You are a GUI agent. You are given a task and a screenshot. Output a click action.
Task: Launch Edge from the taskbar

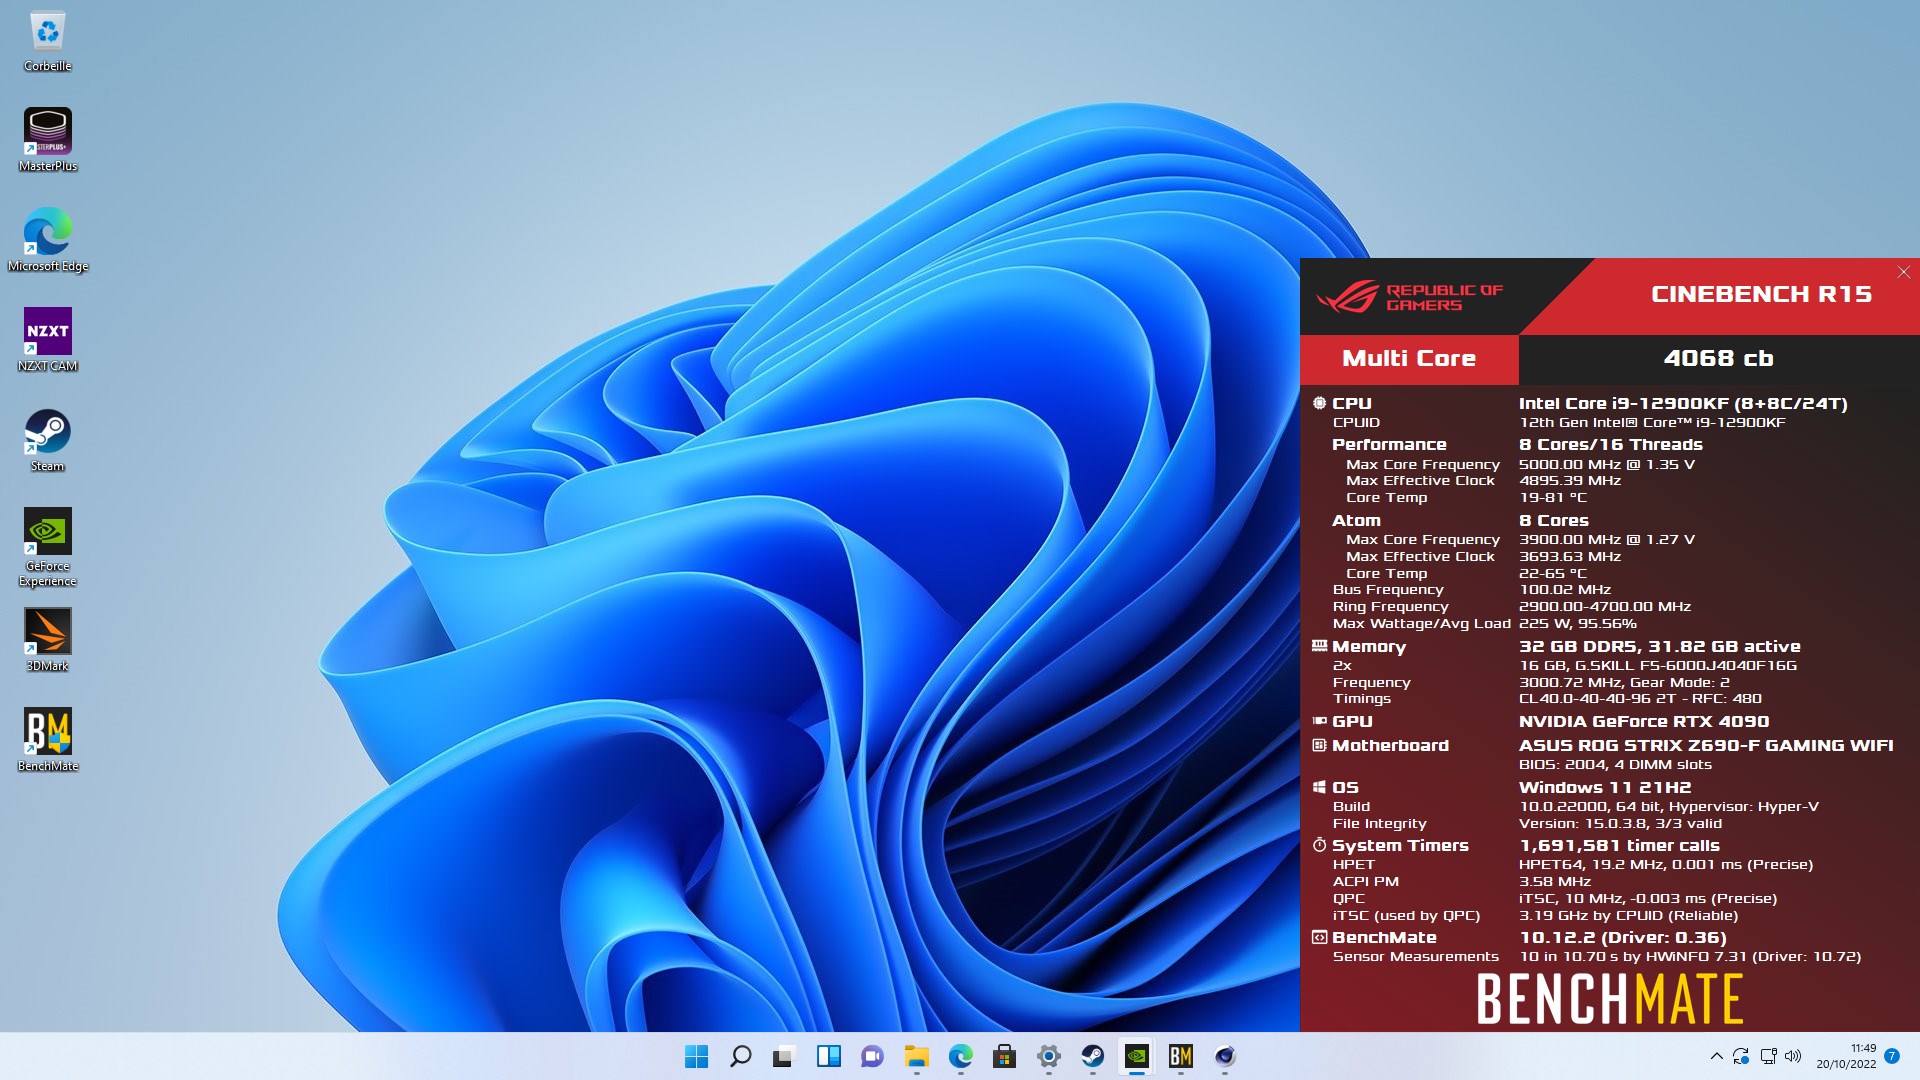[x=960, y=1056]
